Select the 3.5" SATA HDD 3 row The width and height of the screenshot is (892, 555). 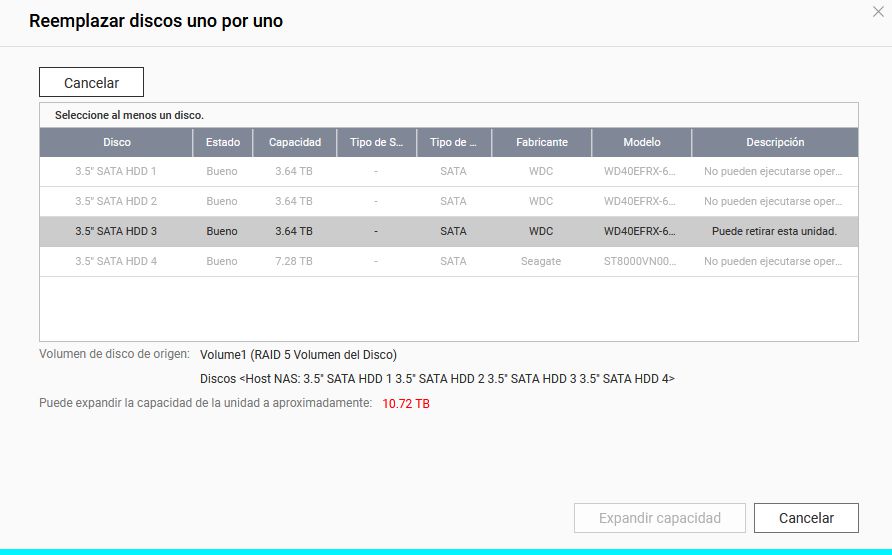(116, 232)
